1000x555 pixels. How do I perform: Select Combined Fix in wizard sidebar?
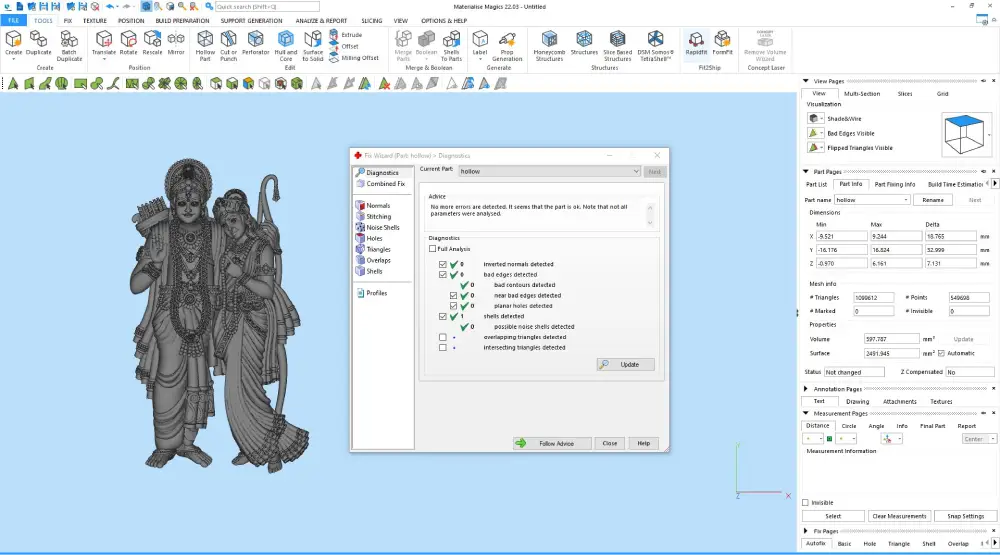pyautogui.click(x=385, y=184)
